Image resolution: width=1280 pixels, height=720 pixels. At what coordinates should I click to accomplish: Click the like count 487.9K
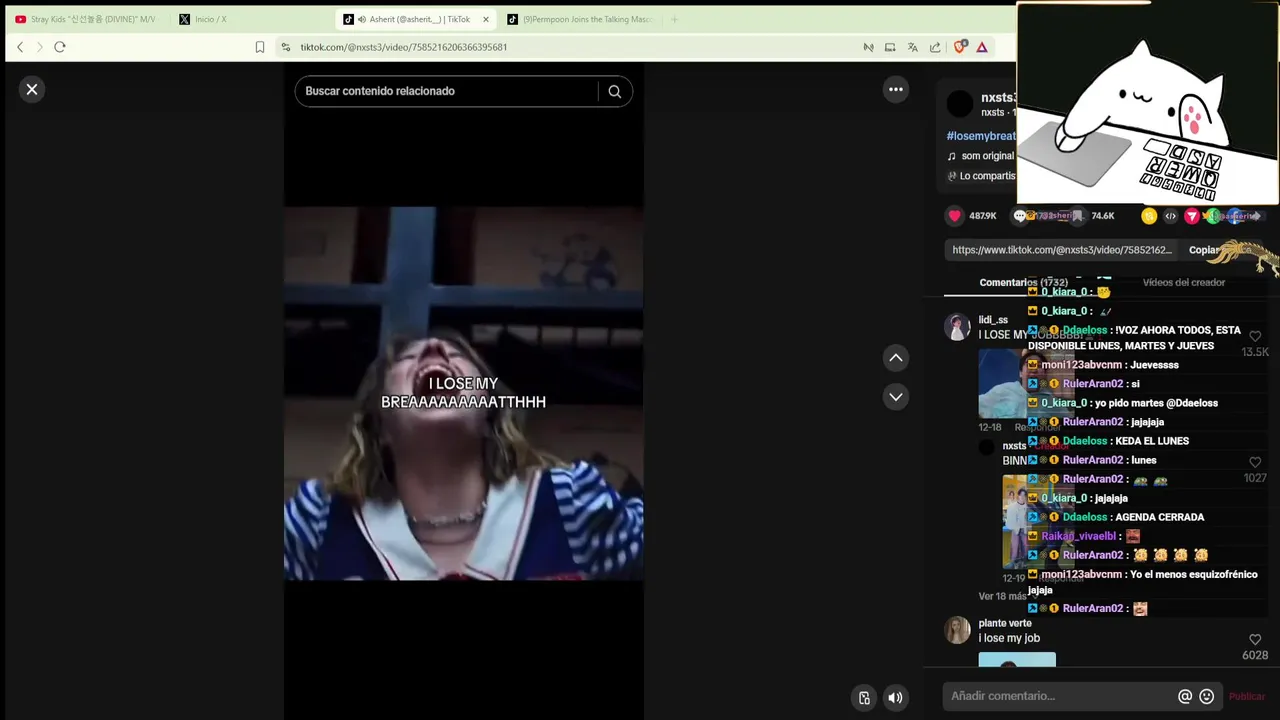click(x=983, y=216)
